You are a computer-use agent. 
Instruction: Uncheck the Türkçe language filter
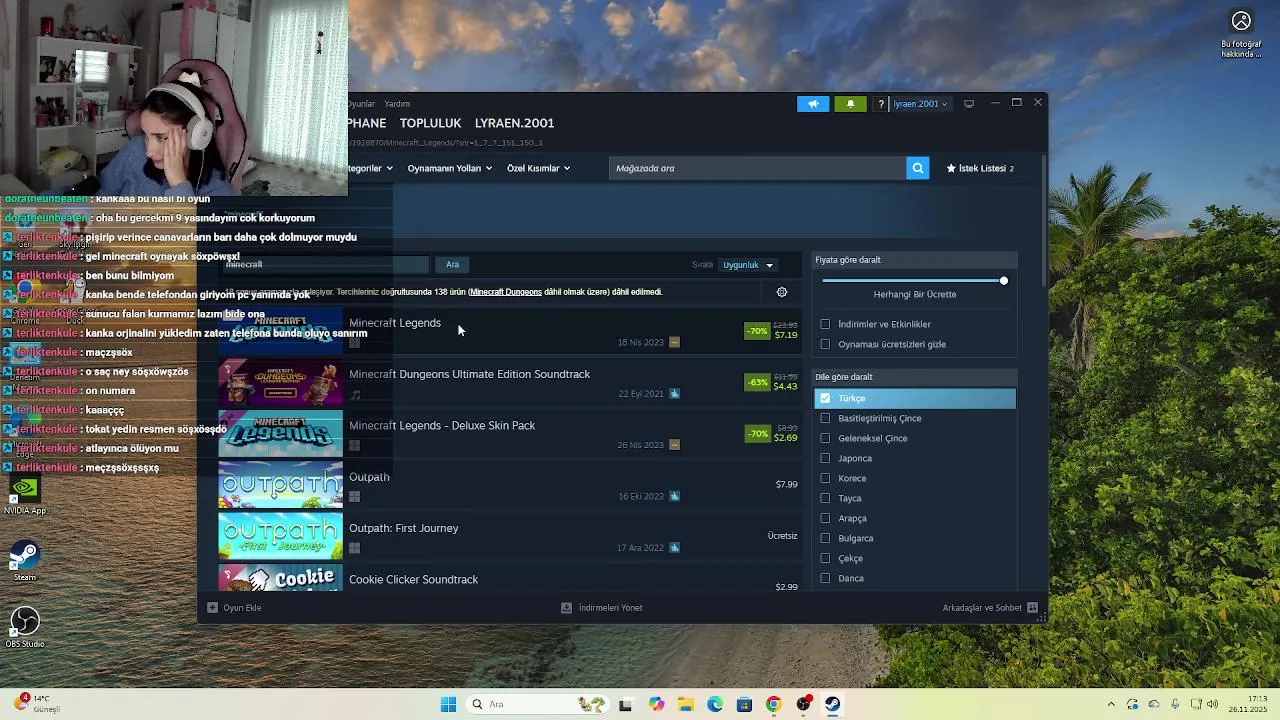[x=825, y=398]
